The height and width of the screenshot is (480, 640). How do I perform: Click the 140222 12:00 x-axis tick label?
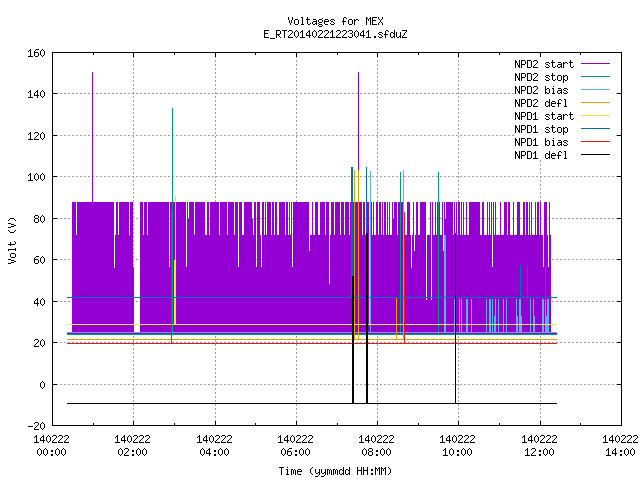click(539, 446)
